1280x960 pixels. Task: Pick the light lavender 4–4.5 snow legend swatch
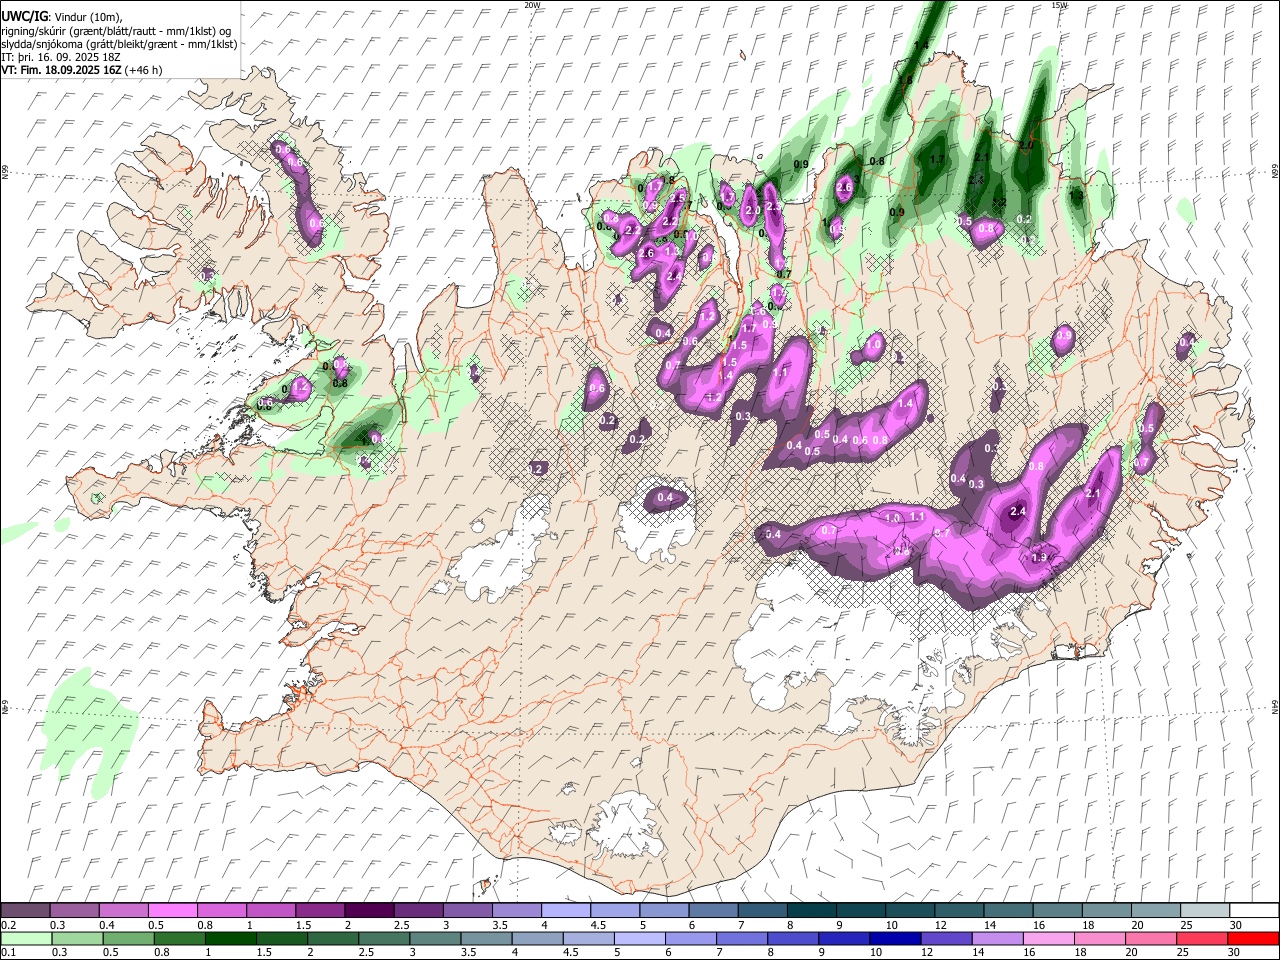point(566,911)
